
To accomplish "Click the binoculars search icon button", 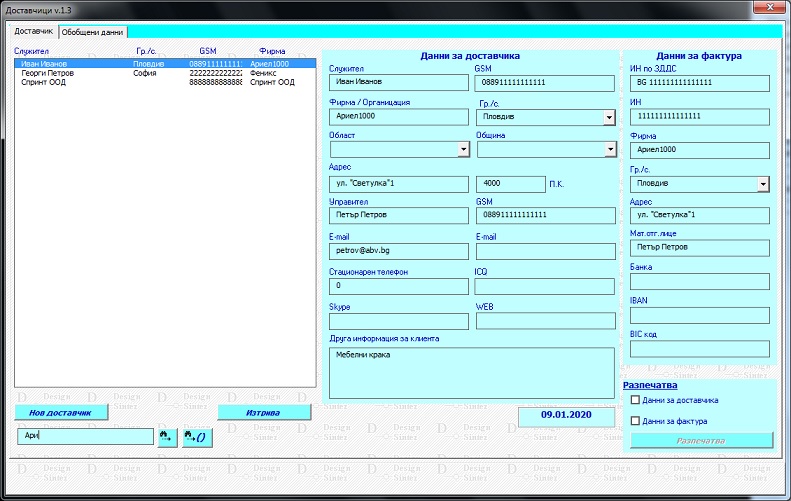I will tap(165, 437).
